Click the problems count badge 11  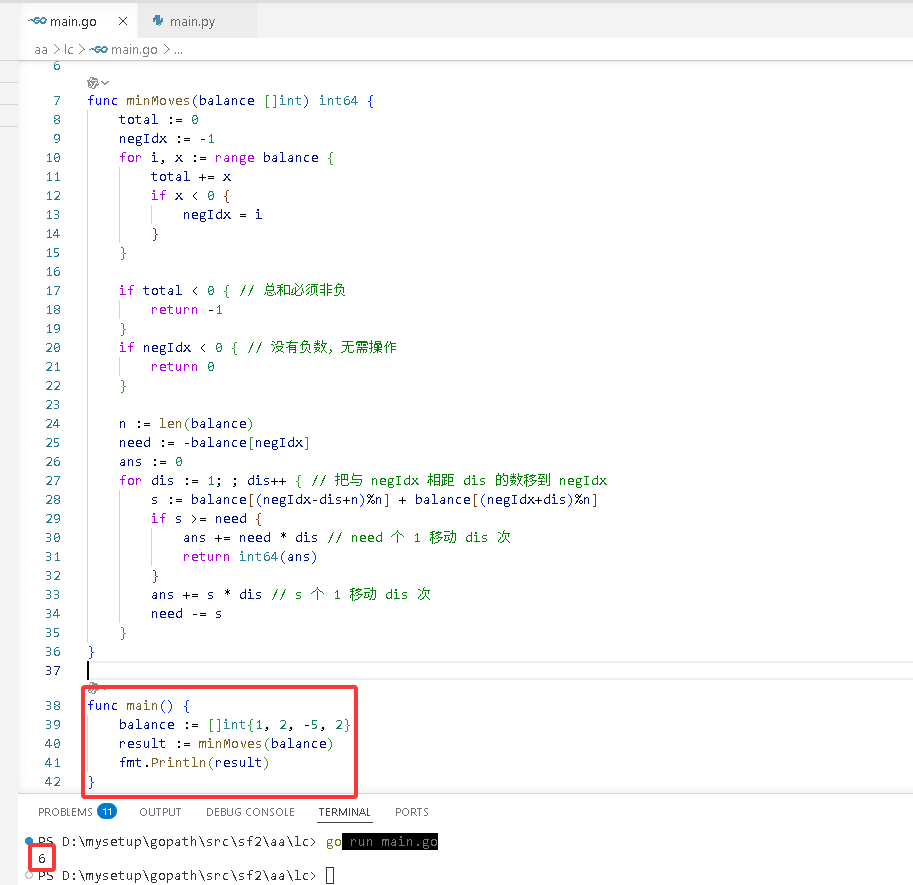click(107, 812)
